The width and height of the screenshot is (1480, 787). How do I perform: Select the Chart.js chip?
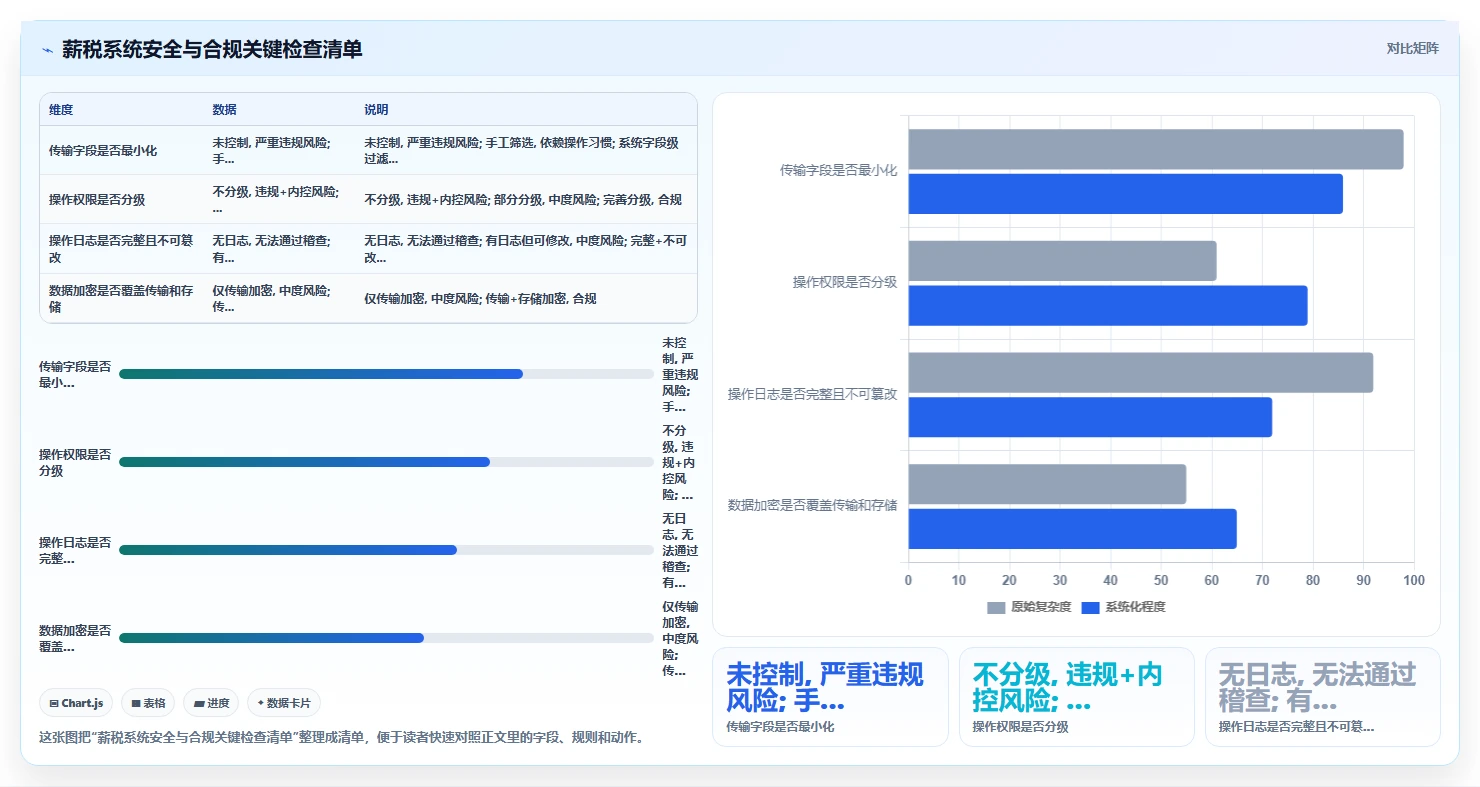point(76,703)
